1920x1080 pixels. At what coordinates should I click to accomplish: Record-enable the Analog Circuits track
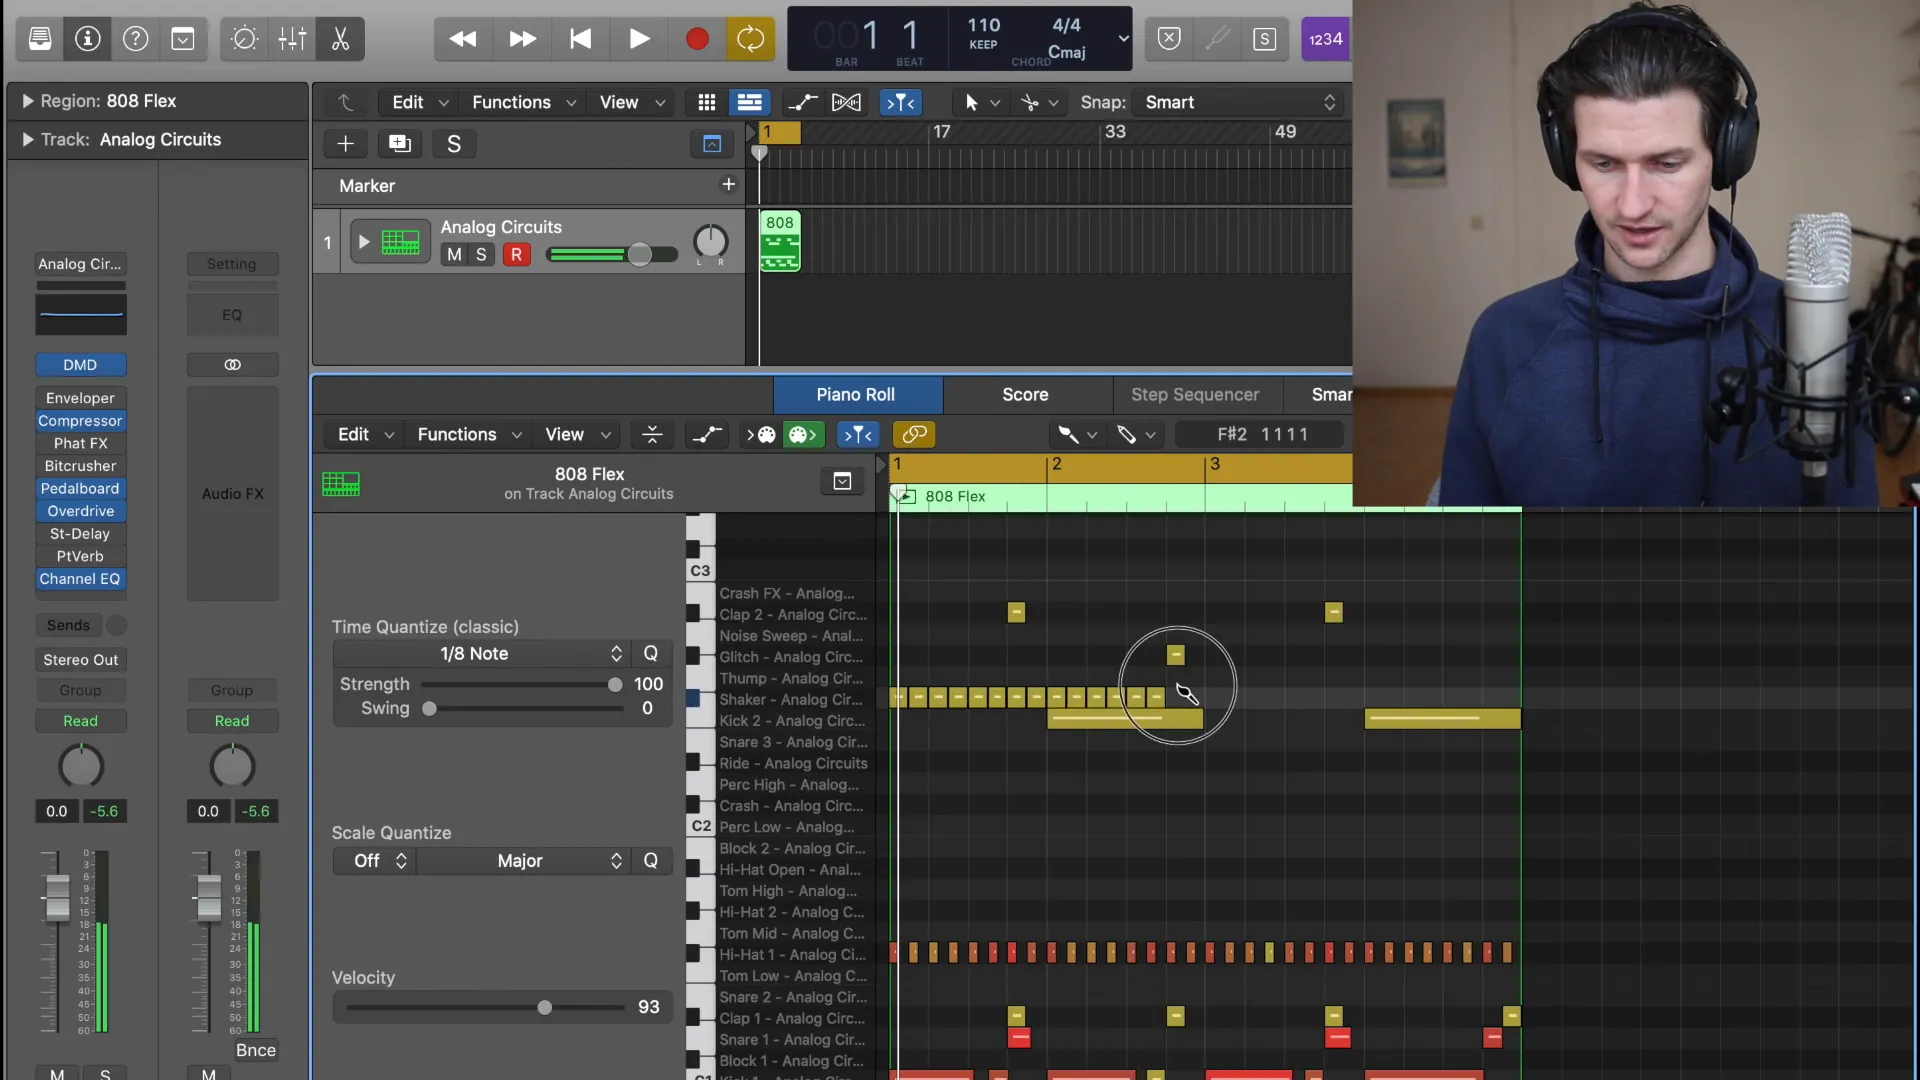tap(516, 254)
